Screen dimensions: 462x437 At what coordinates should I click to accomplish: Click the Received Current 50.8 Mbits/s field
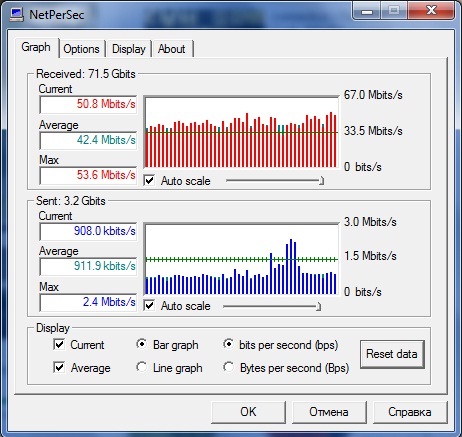[88, 105]
